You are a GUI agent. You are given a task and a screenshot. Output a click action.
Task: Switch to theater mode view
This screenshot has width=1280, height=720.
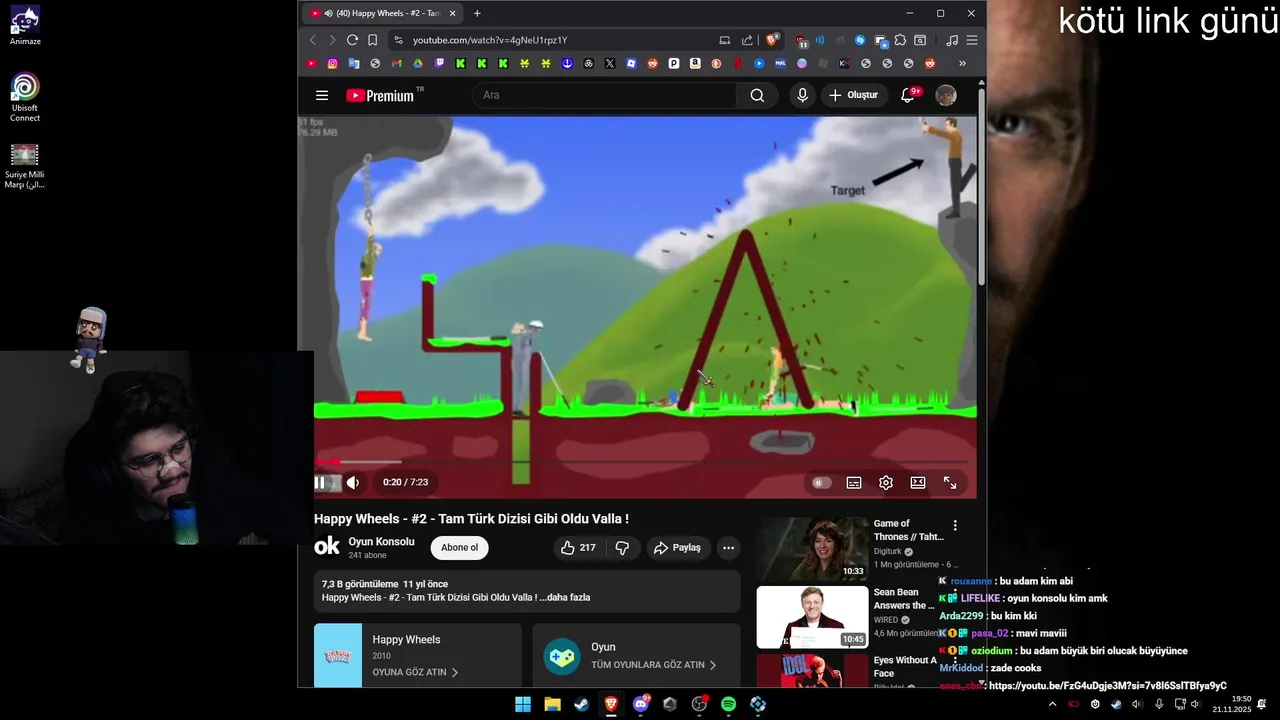(x=918, y=483)
